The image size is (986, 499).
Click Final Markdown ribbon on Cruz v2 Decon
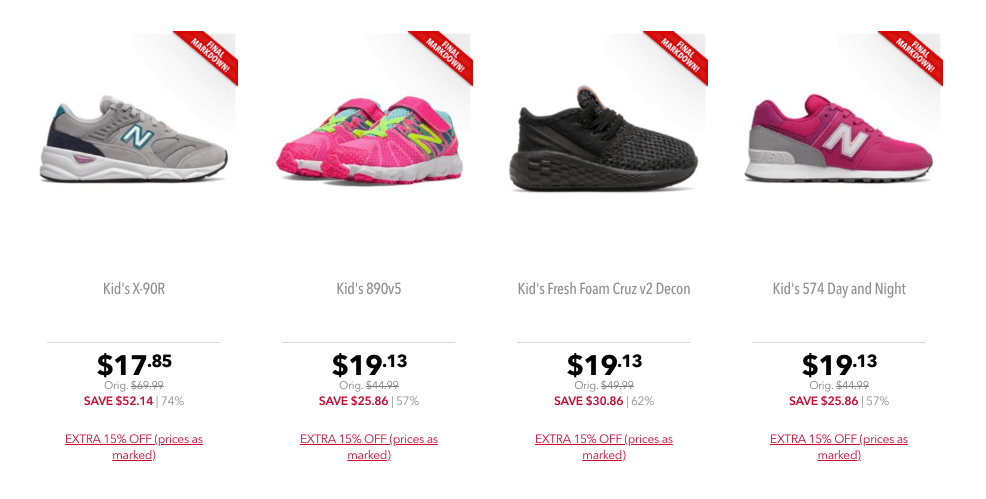[678, 57]
